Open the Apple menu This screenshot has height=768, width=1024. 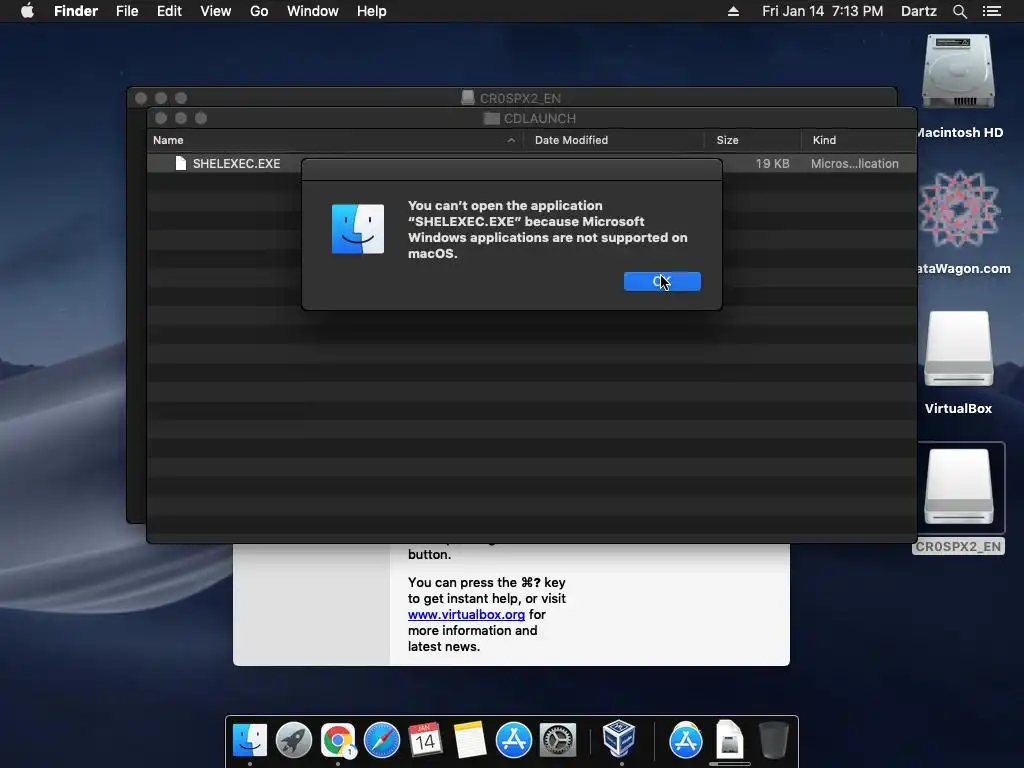click(x=27, y=11)
